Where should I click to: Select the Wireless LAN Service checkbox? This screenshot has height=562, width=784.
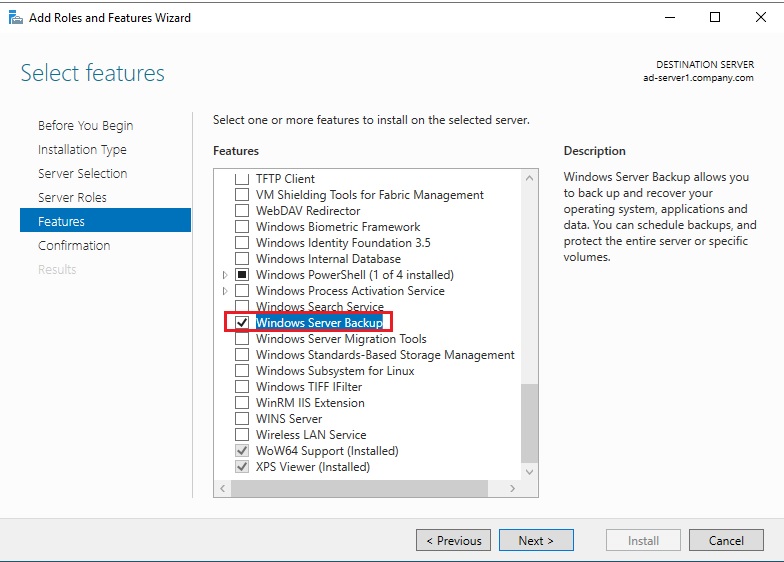[x=241, y=435]
